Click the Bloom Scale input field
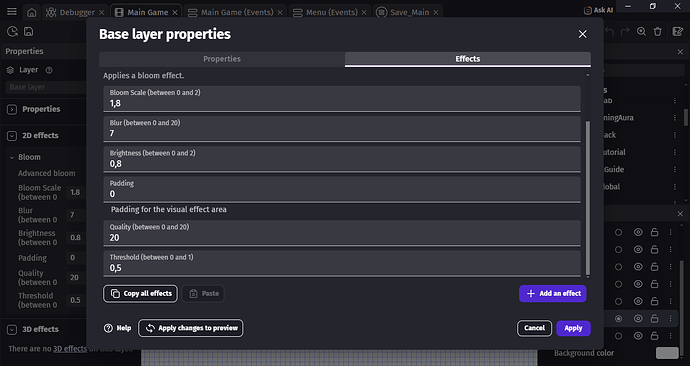 pos(342,99)
